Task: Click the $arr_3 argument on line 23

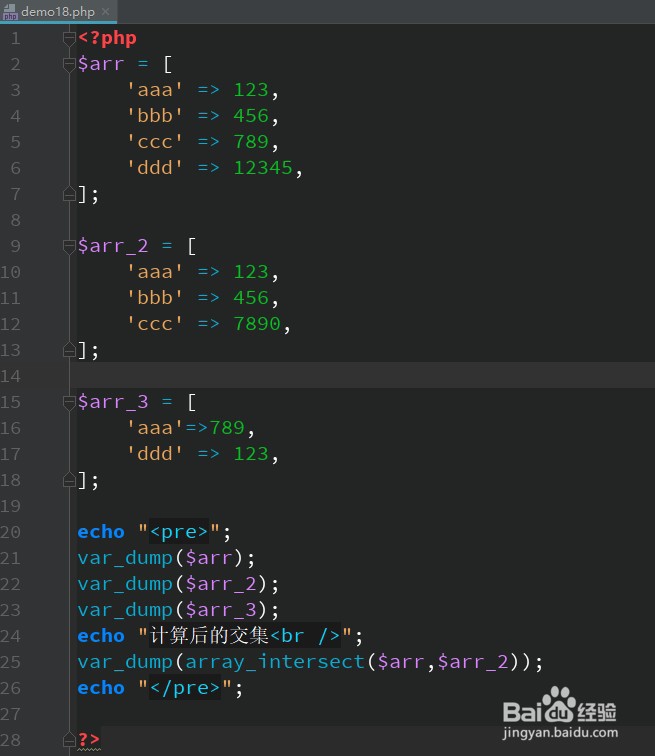Action: tap(221, 611)
